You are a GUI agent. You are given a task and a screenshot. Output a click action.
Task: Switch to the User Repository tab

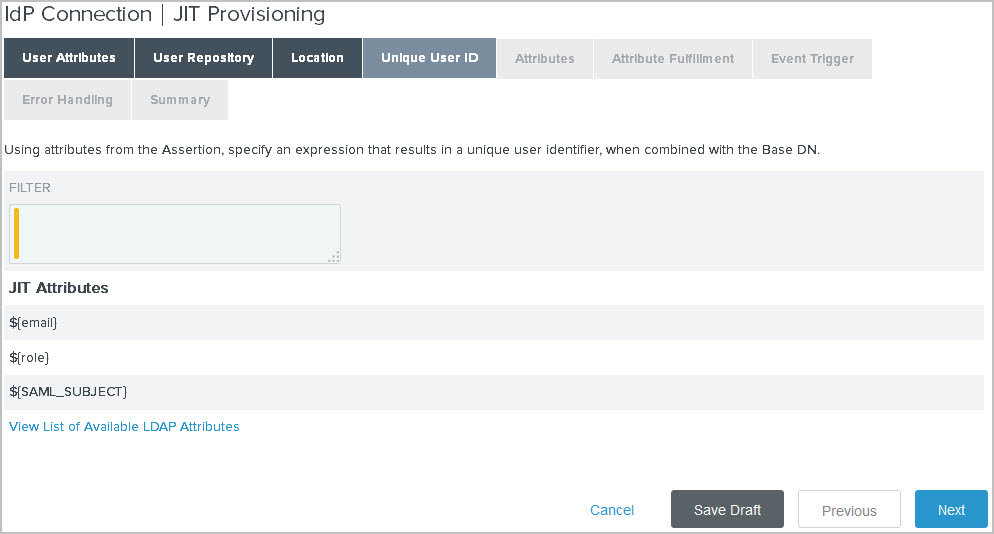(x=203, y=58)
